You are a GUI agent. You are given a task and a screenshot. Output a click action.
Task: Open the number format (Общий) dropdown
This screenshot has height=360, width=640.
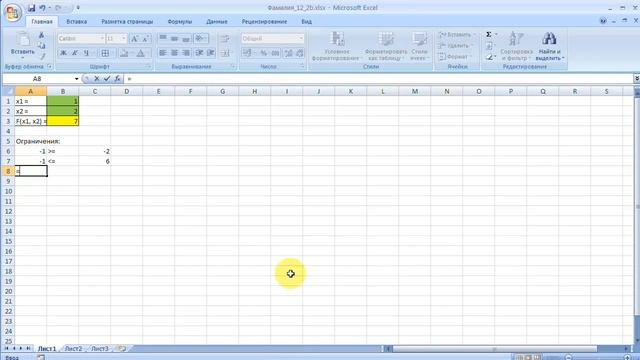[x=301, y=38]
